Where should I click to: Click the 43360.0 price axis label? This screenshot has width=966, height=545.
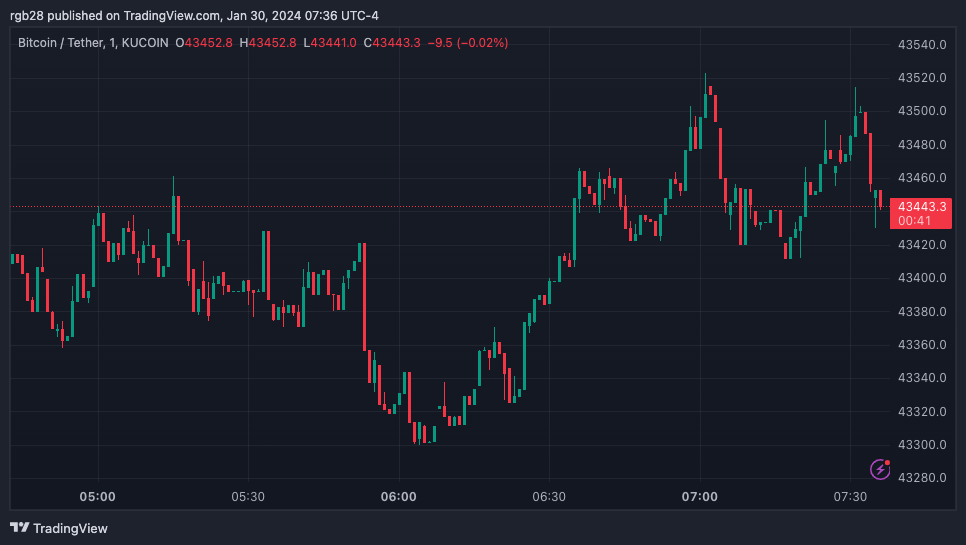pos(922,345)
